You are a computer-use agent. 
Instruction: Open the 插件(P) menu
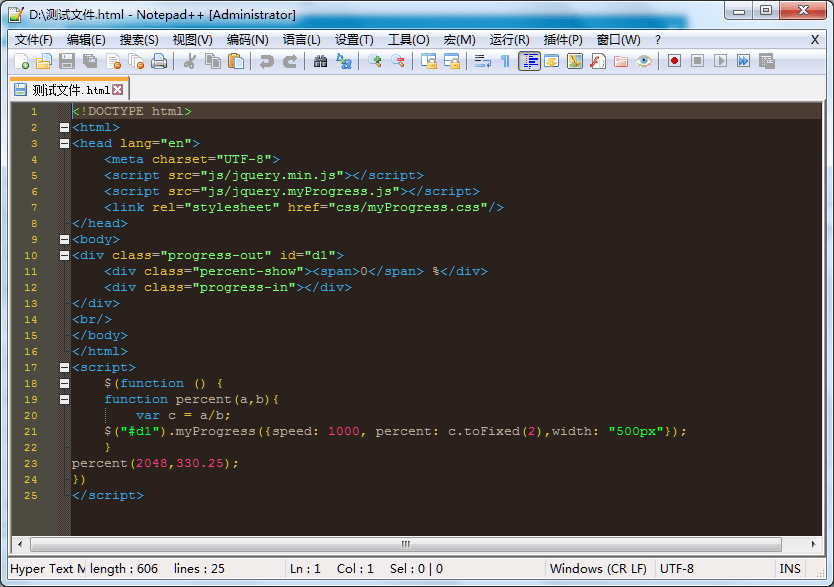coord(563,40)
